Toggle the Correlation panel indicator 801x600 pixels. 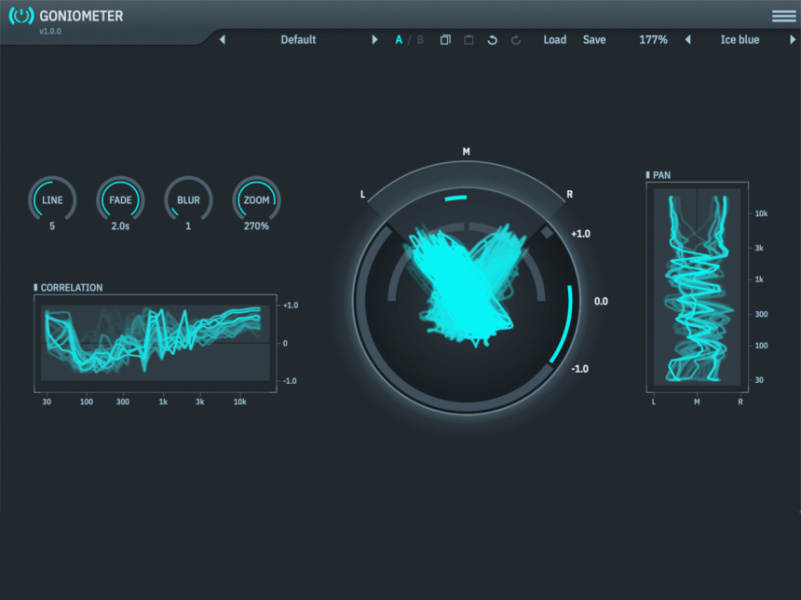click(x=36, y=288)
